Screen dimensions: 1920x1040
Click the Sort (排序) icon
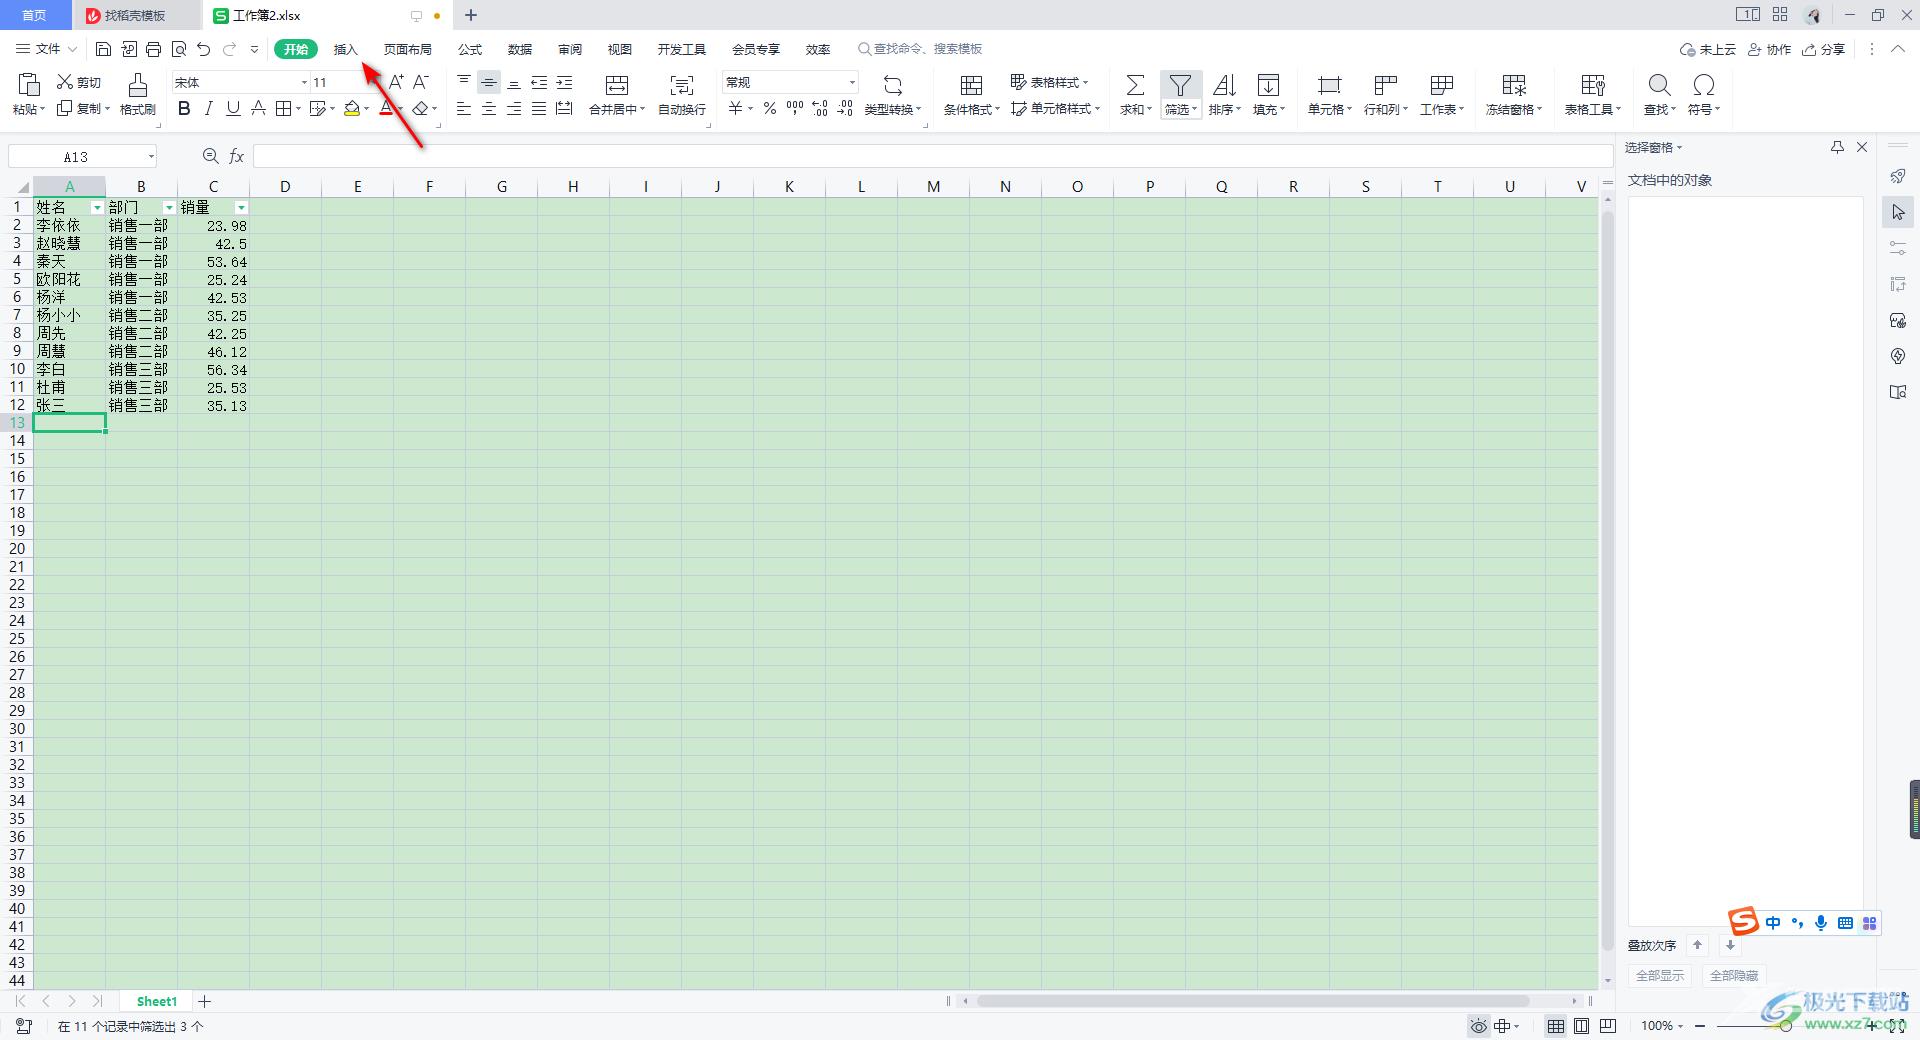coord(1224,85)
